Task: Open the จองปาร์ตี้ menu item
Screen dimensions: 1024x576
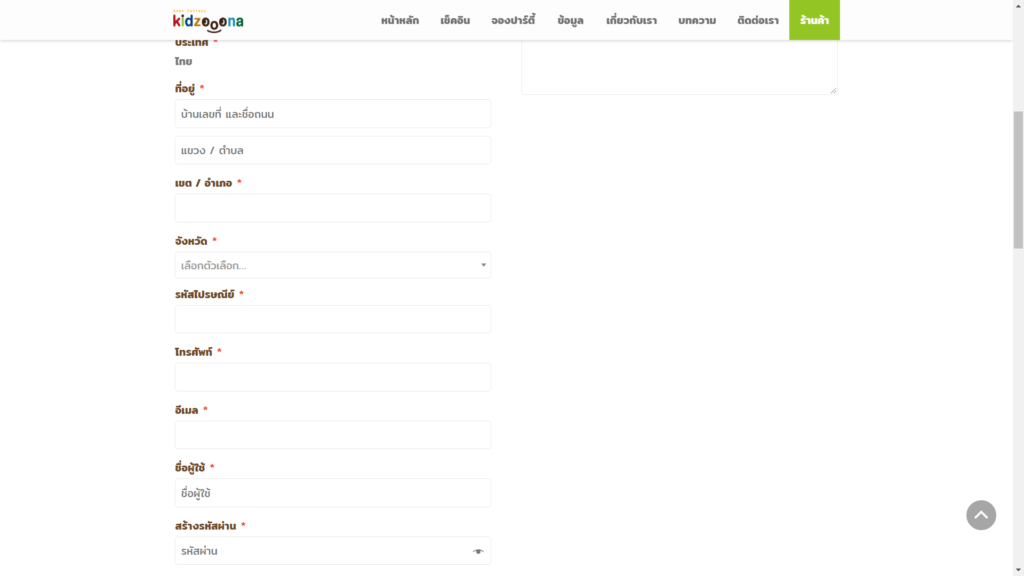Action: click(513, 20)
